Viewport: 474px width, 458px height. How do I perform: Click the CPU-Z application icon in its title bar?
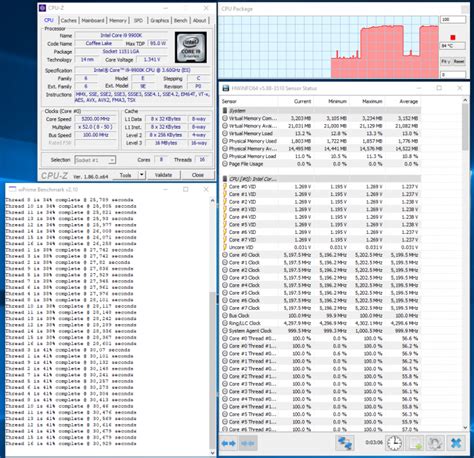pyautogui.click(x=43, y=8)
